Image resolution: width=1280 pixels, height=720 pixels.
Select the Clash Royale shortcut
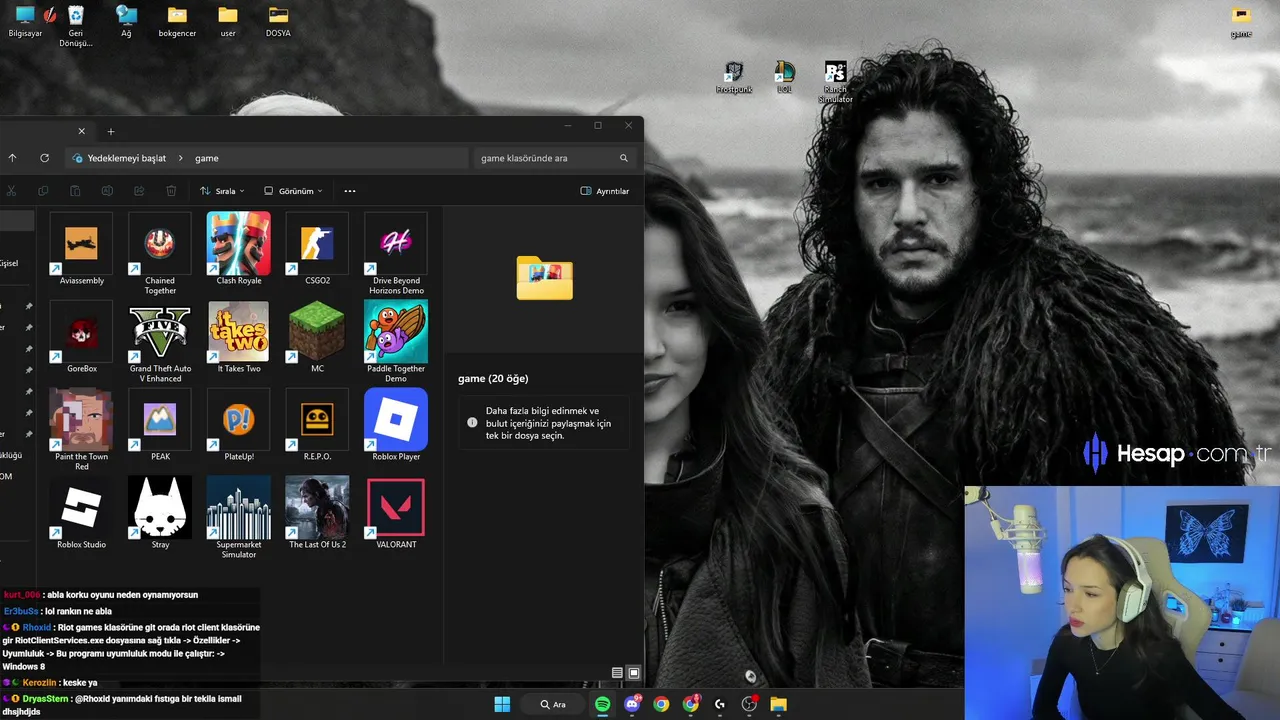(239, 249)
